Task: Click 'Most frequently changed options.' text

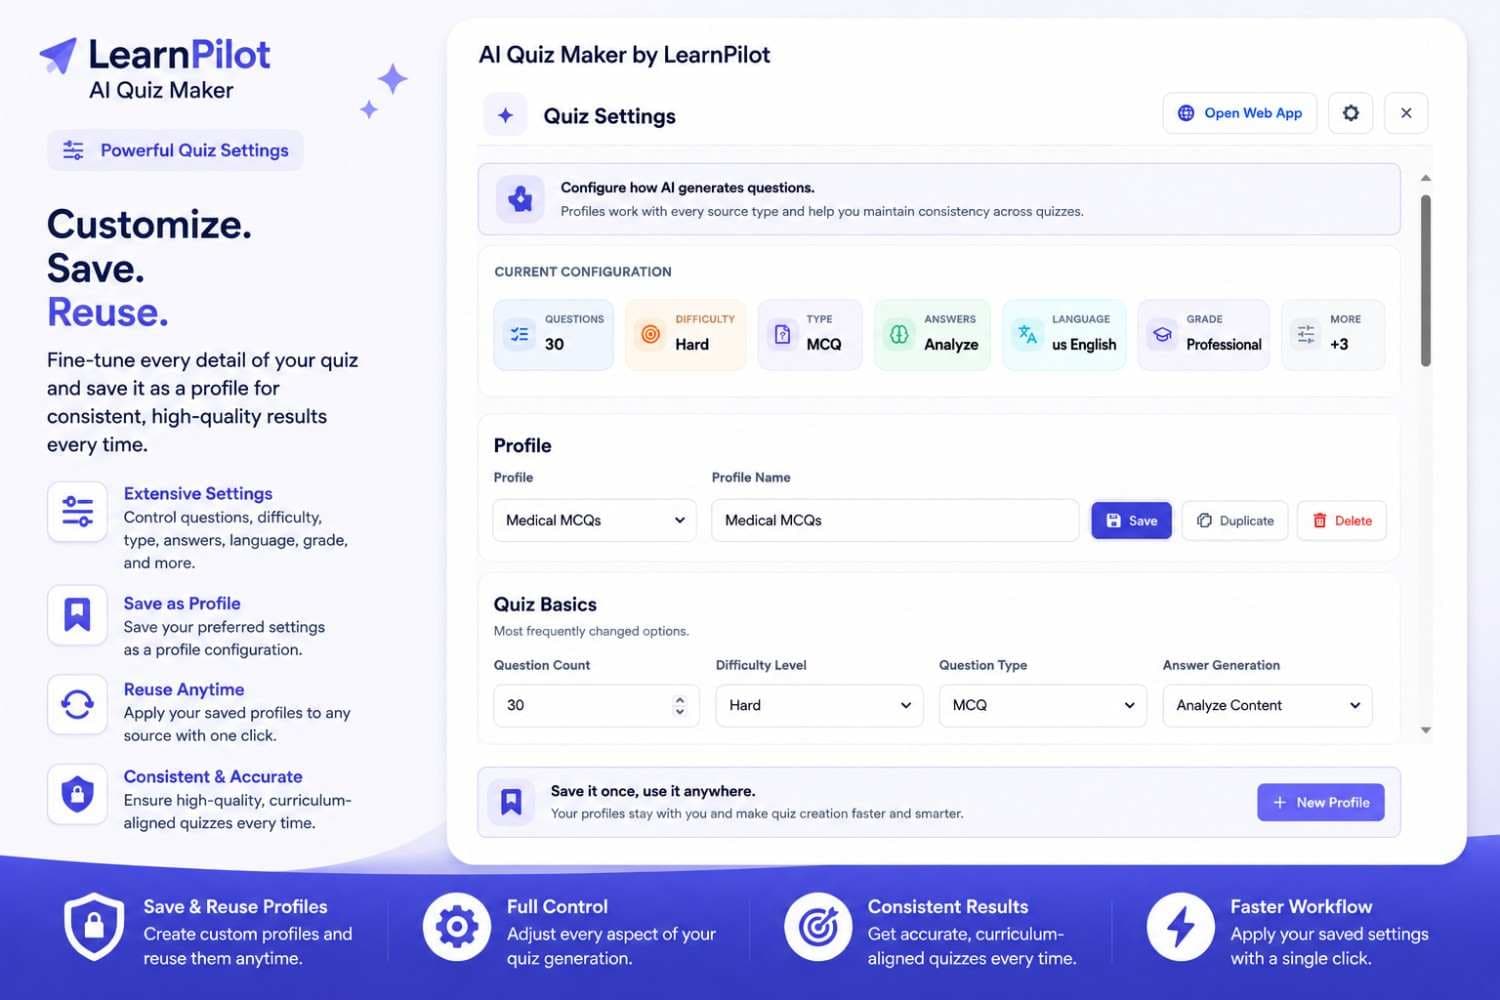Action: (591, 631)
